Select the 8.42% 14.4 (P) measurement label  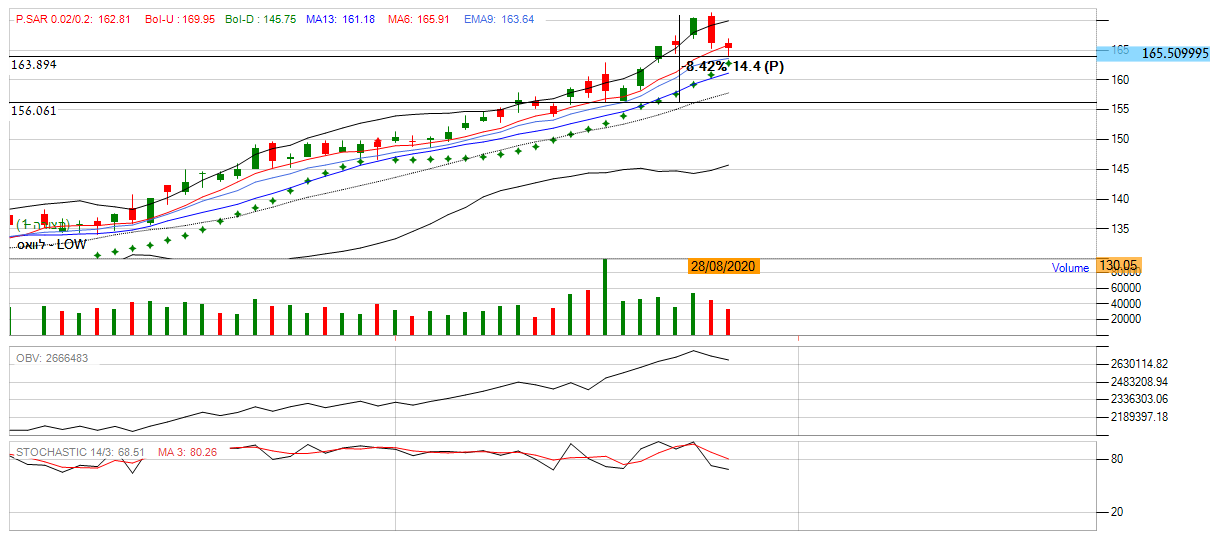point(734,66)
